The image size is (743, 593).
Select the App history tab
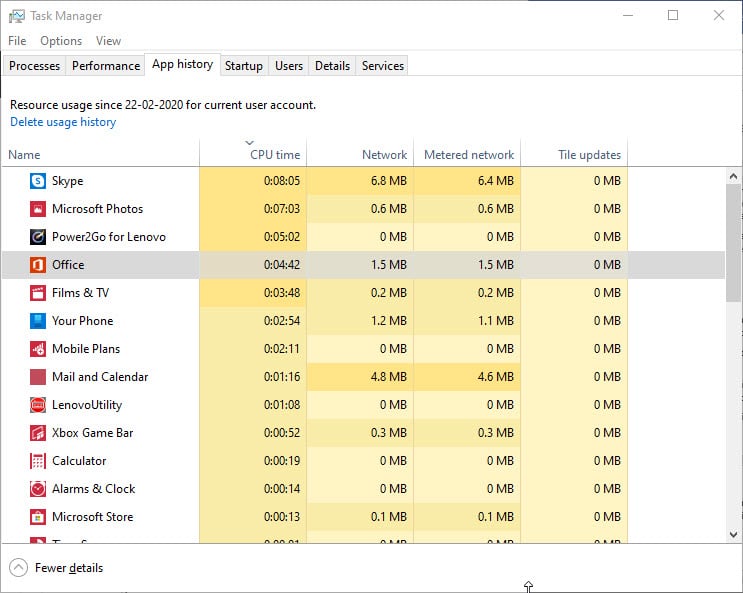point(182,64)
